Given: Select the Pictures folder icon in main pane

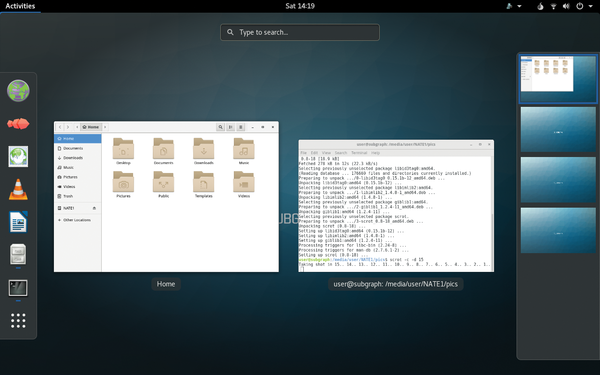Looking at the screenshot, I should [123, 182].
